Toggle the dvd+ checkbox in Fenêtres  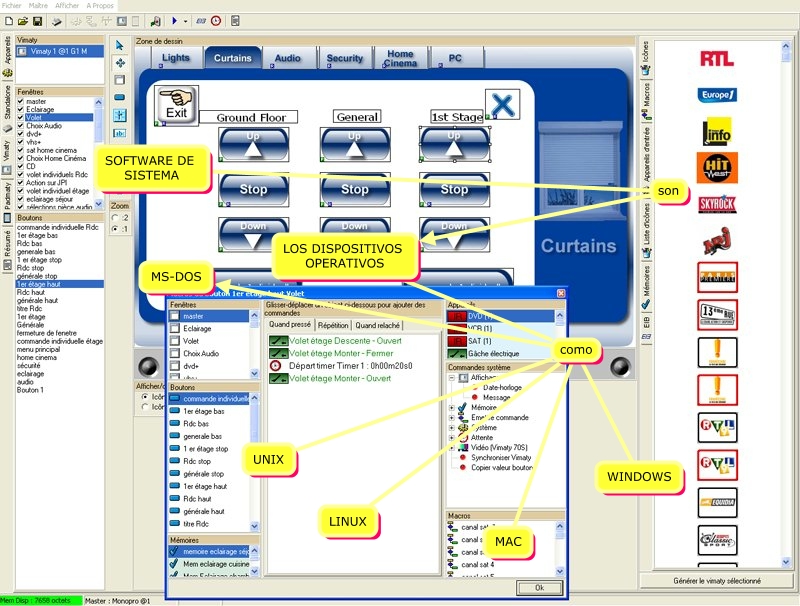pos(21,134)
